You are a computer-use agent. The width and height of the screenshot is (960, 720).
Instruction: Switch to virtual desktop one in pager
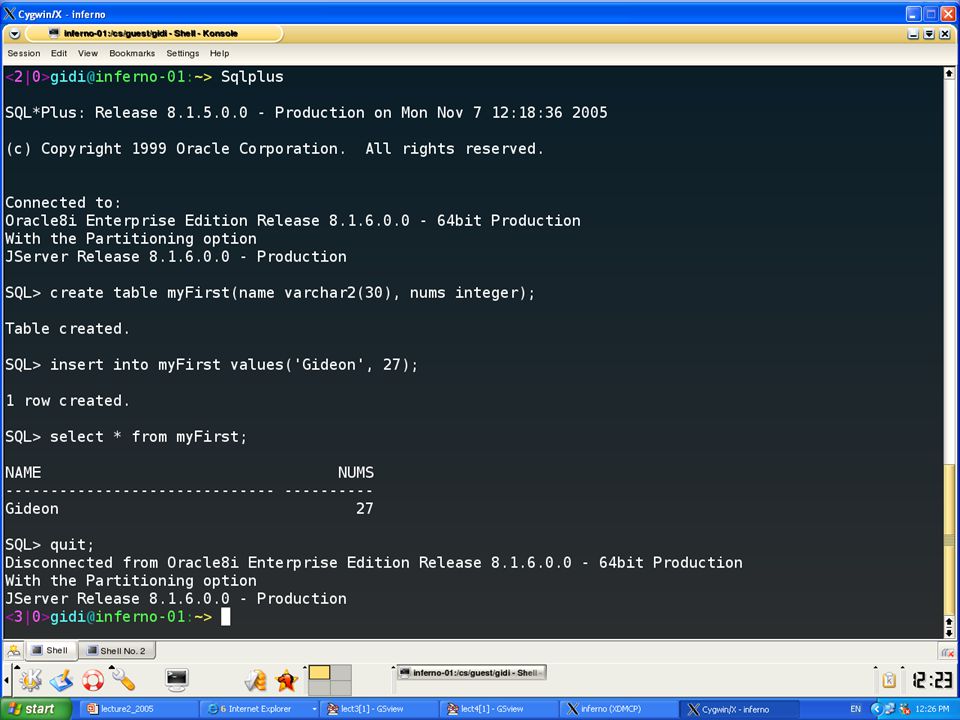point(319,672)
